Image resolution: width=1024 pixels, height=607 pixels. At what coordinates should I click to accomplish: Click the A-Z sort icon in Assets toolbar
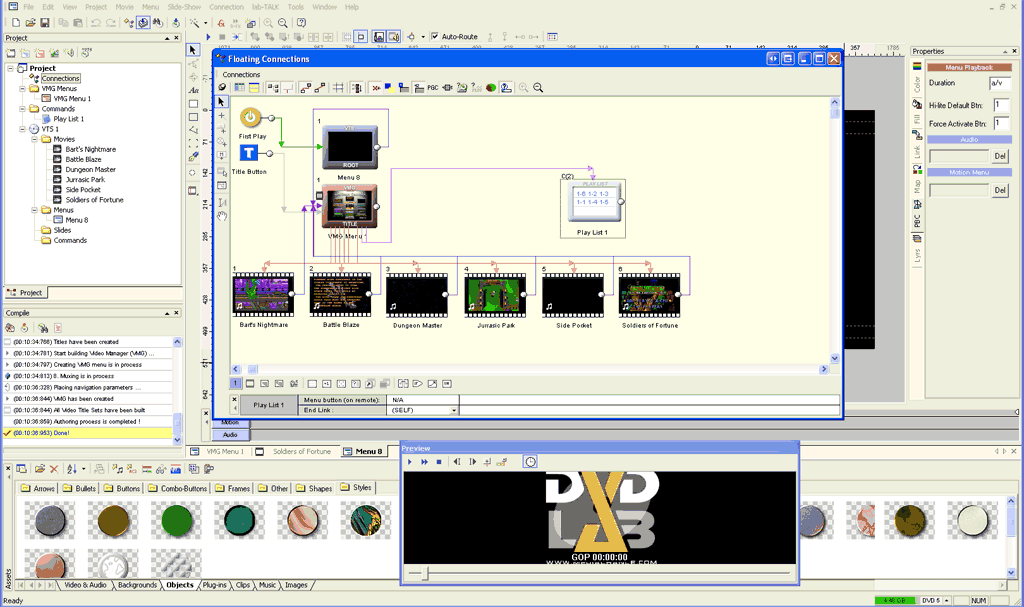point(71,469)
